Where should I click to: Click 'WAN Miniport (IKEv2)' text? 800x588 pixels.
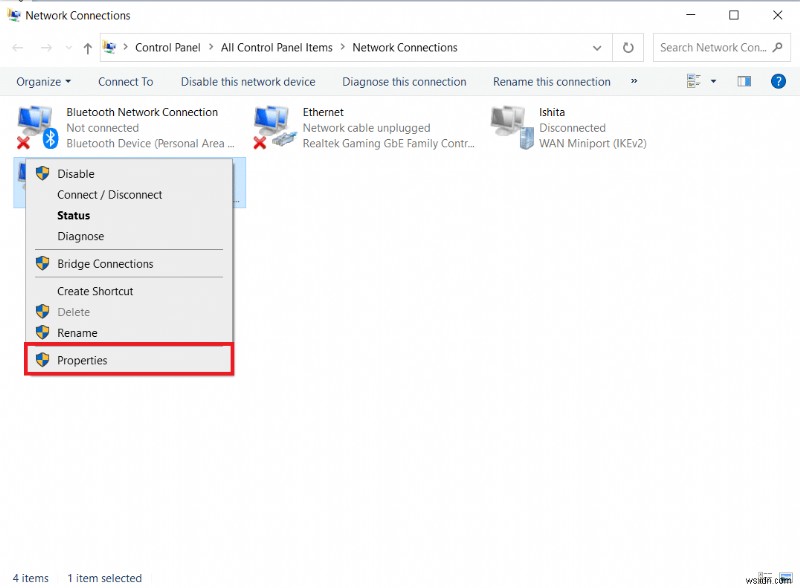(x=592, y=143)
